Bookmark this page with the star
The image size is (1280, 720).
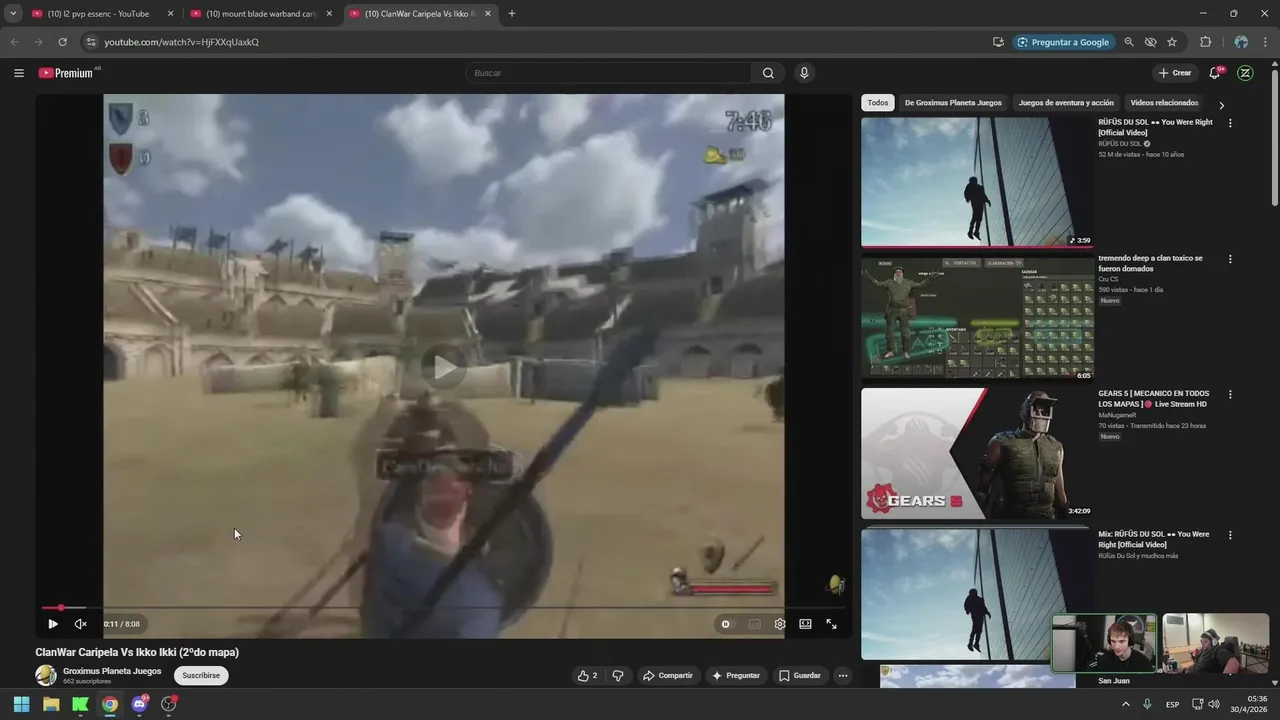(x=1172, y=42)
